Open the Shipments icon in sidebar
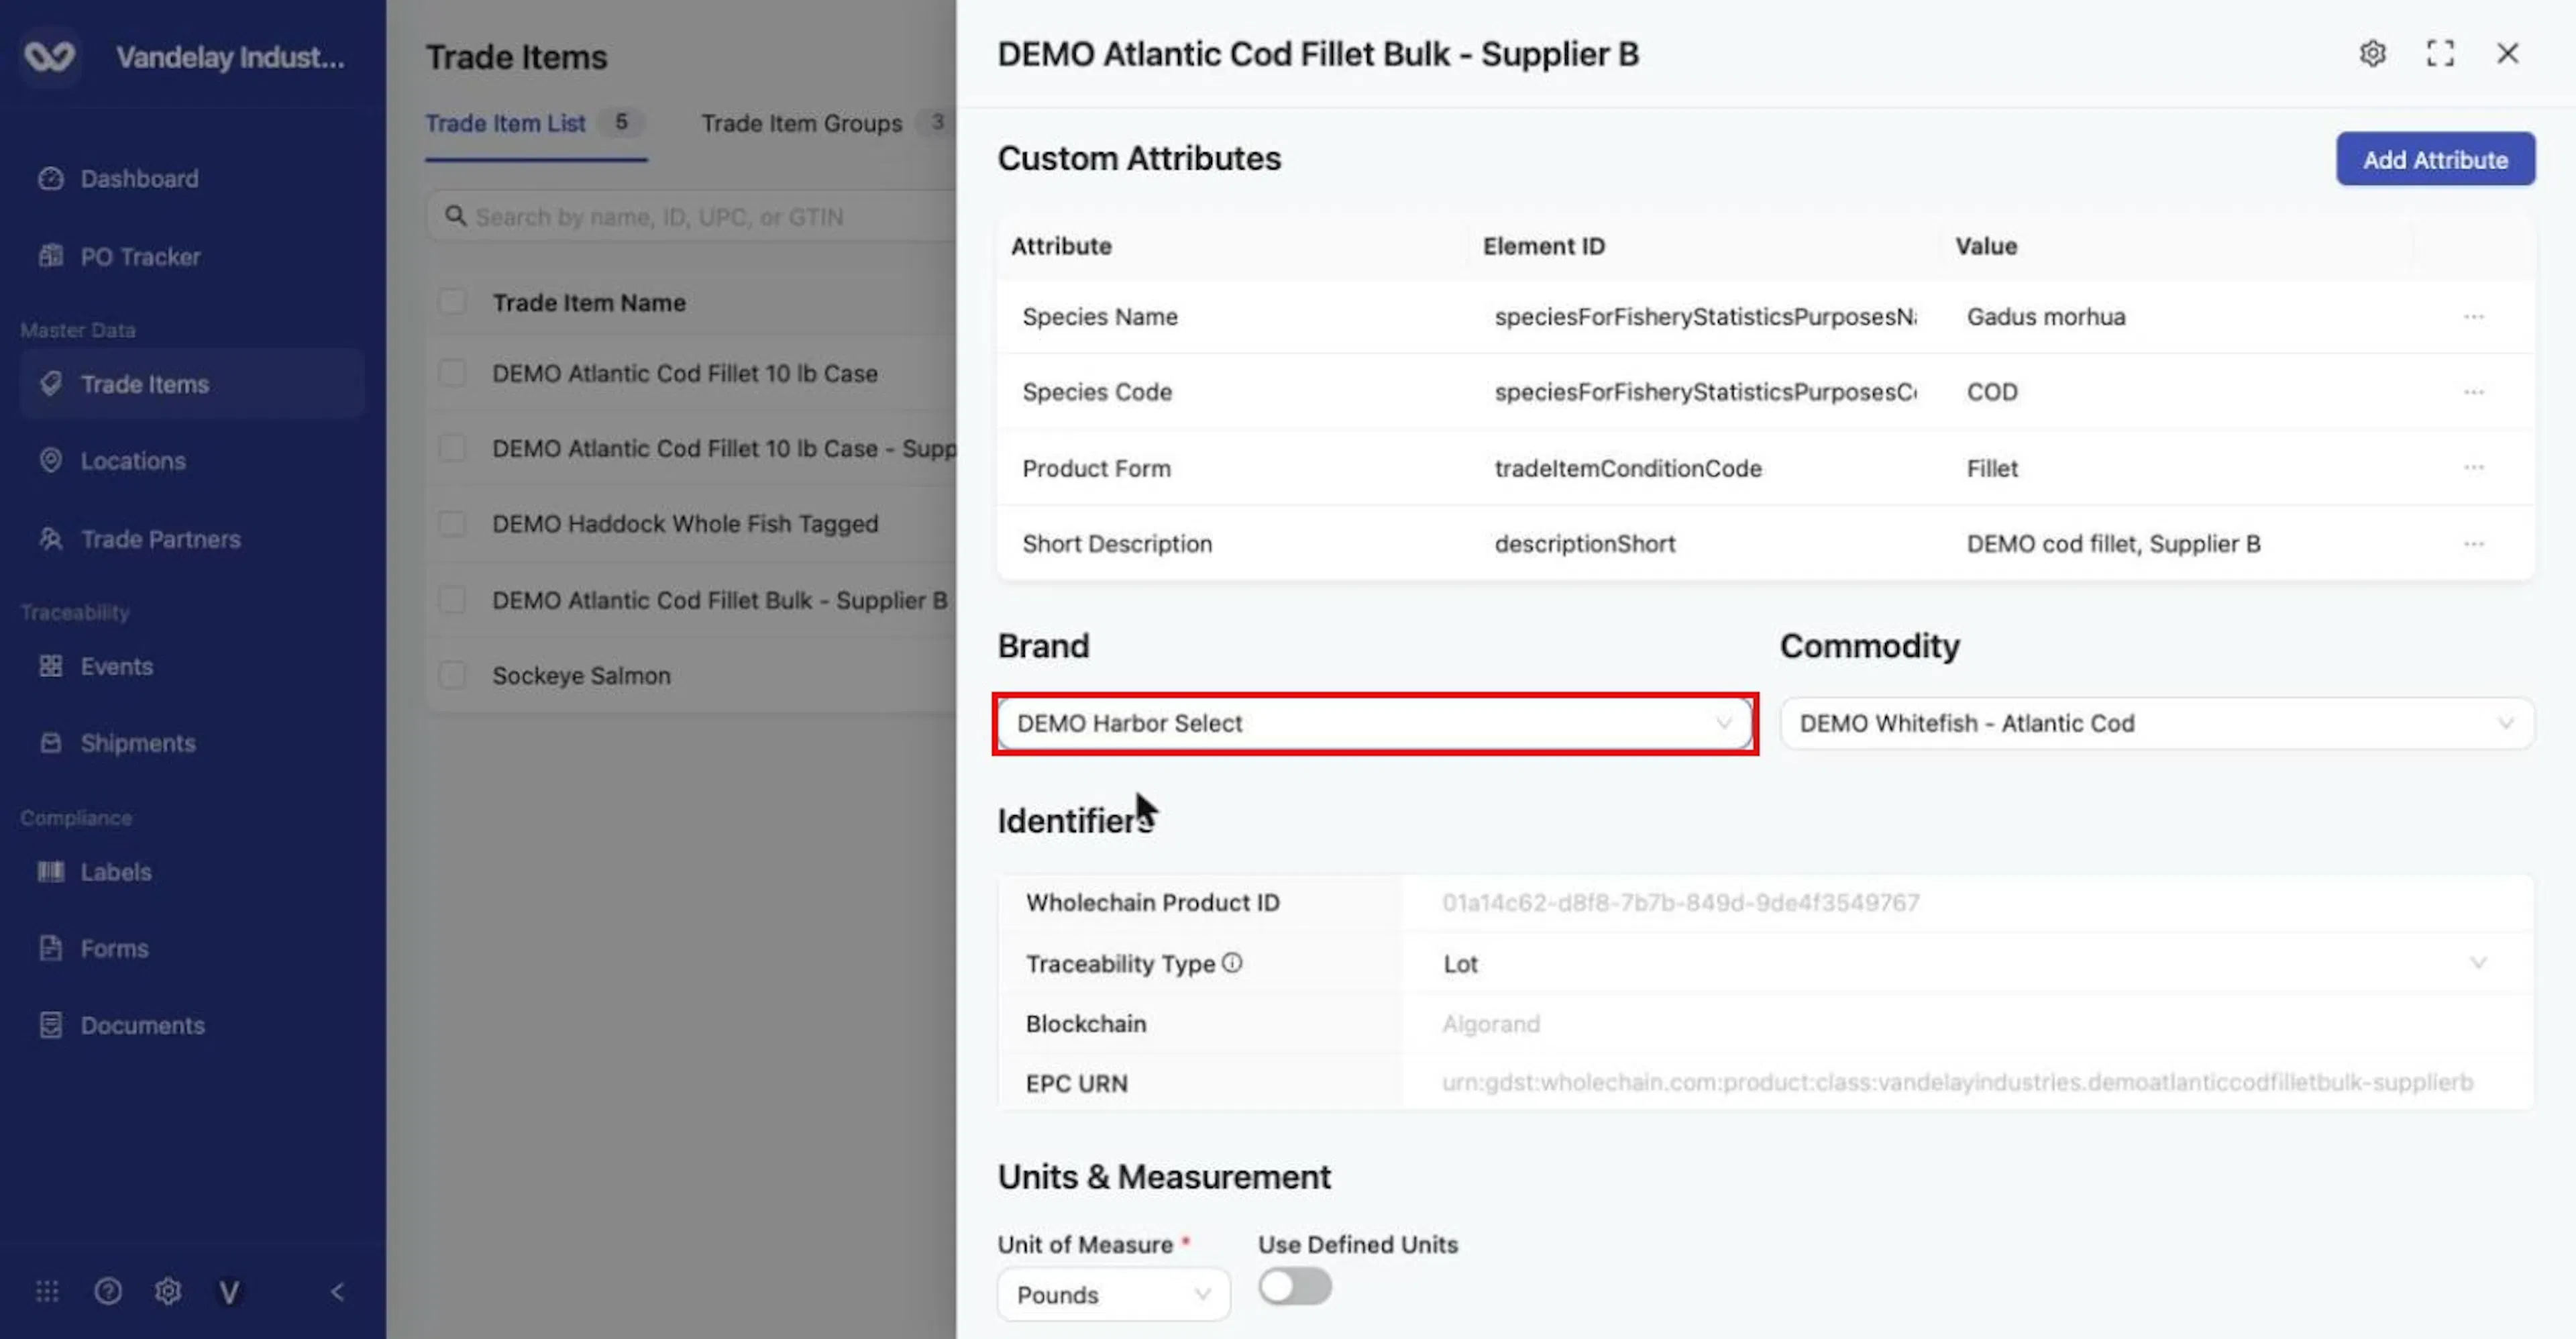 click(50, 743)
